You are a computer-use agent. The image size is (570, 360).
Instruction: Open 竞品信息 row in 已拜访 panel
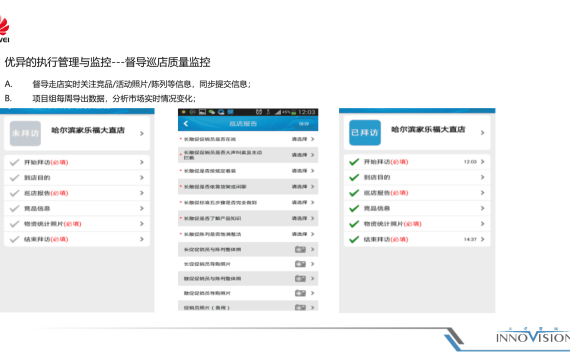[417, 208]
